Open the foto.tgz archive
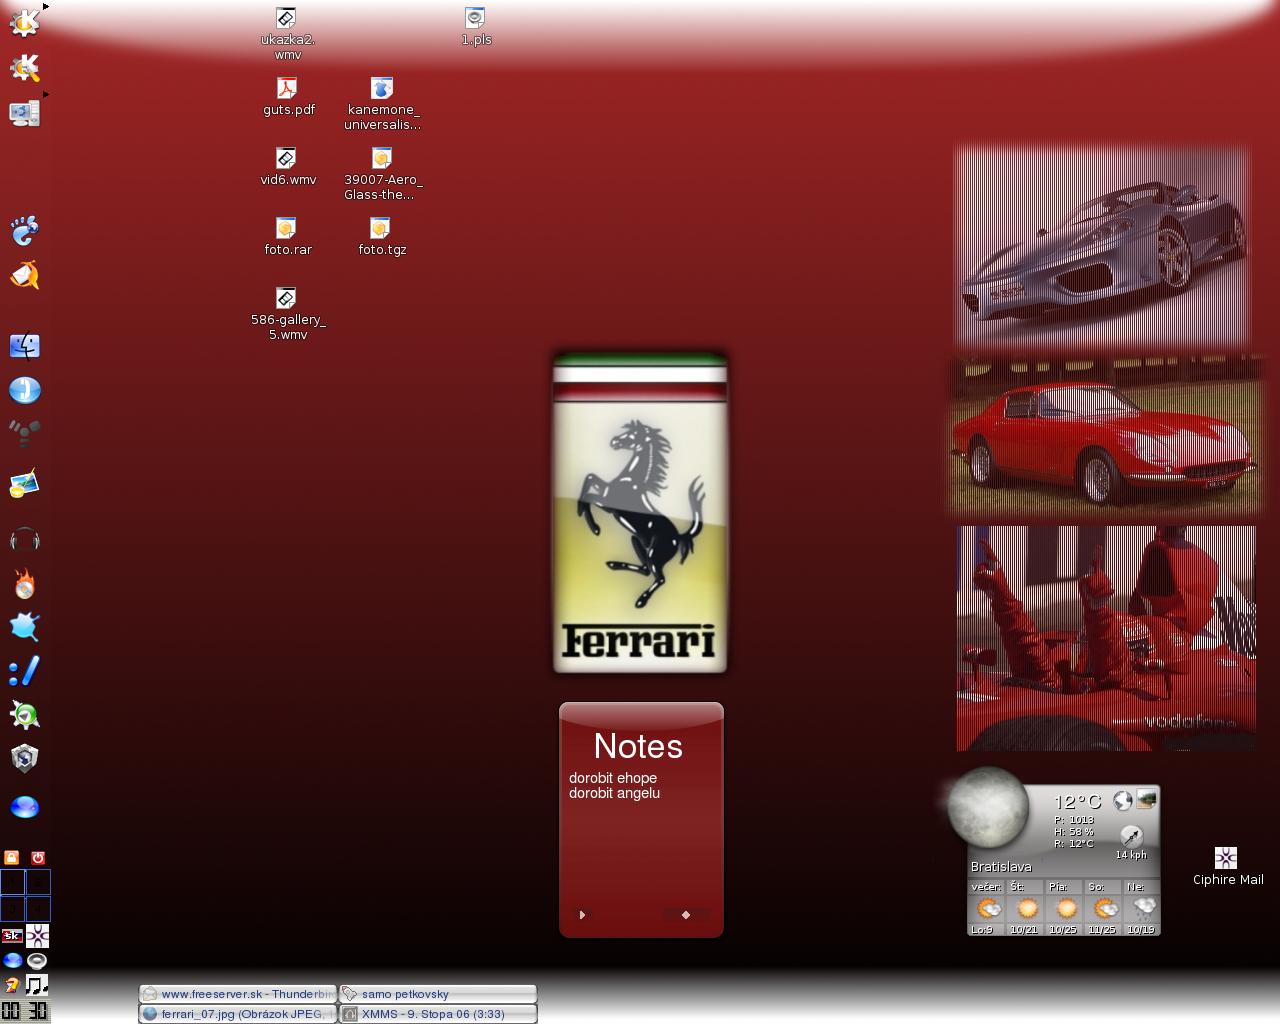Screen dimensions: 1280x1024 click(382, 237)
